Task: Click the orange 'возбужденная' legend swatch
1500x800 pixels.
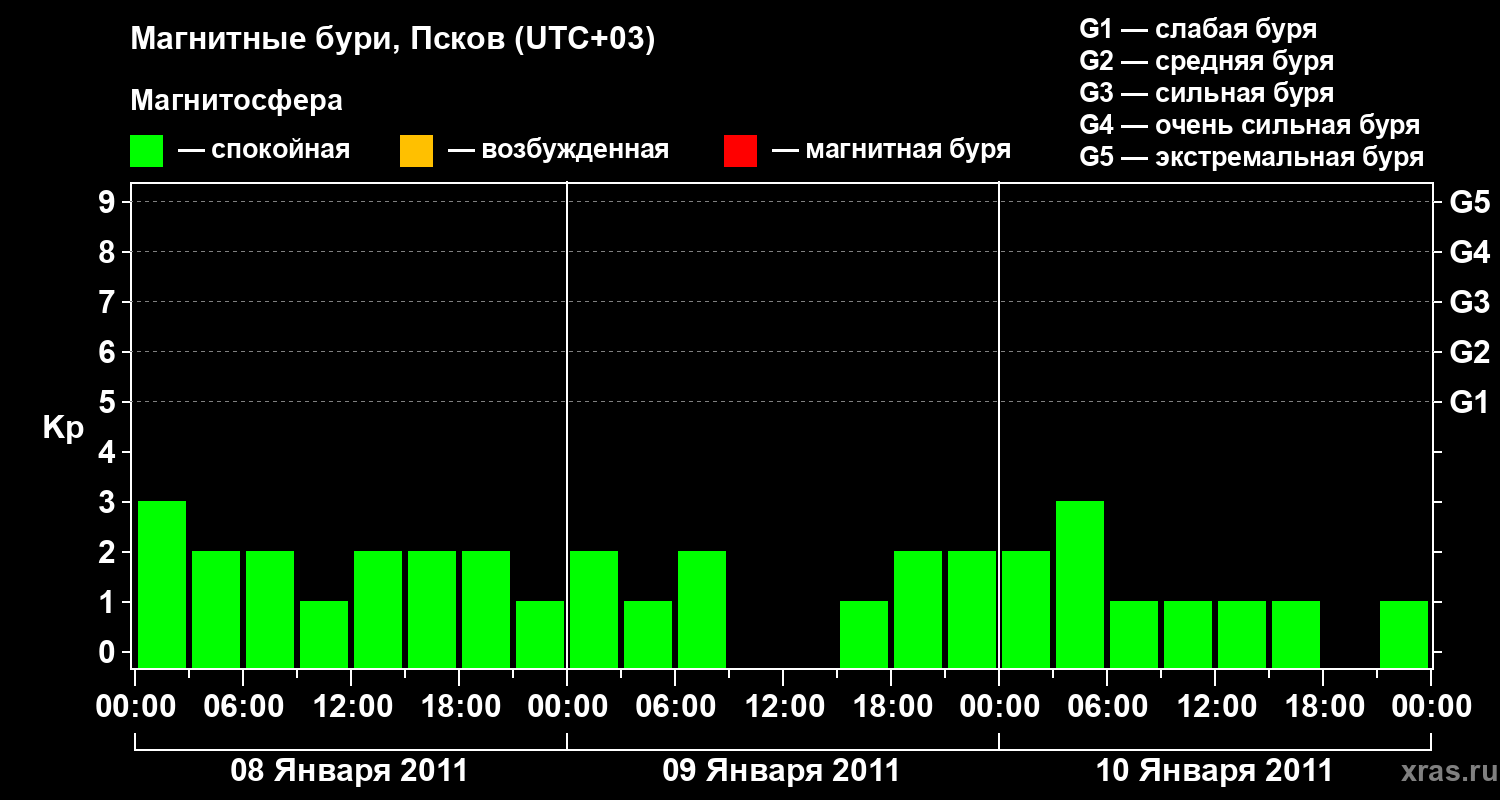Action: coord(416,151)
